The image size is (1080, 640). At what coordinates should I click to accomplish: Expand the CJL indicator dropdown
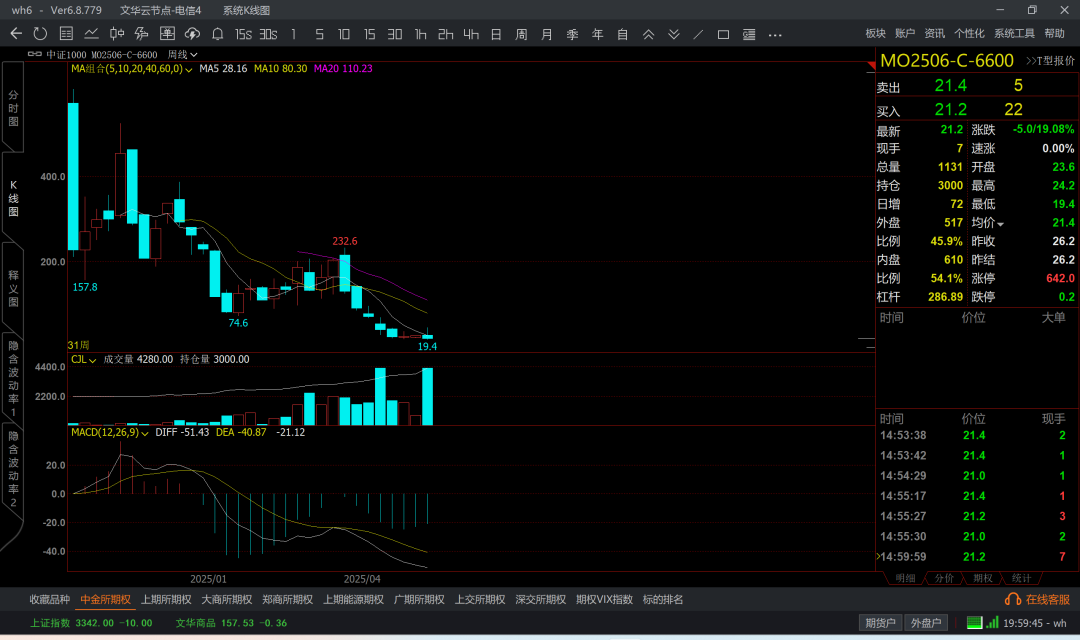coord(92,359)
